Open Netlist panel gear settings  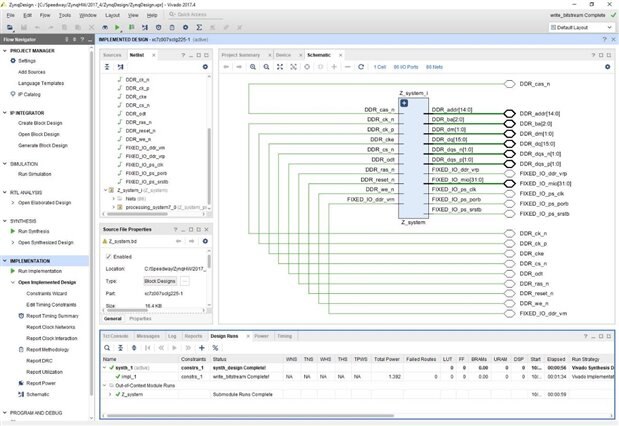click(204, 66)
